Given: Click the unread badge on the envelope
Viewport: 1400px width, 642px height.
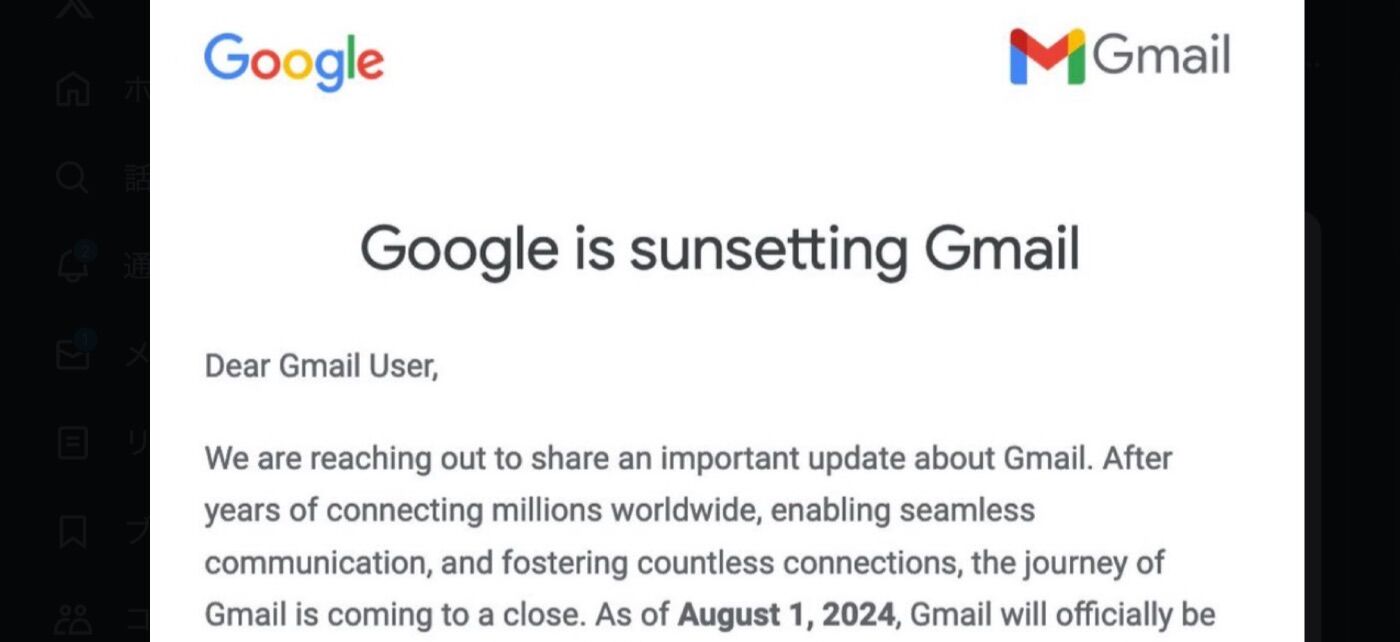Looking at the screenshot, I should [x=85, y=340].
